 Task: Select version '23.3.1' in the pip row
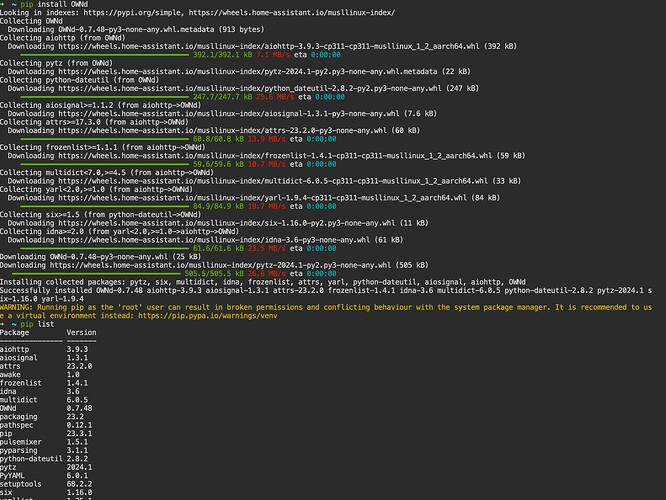79,434
